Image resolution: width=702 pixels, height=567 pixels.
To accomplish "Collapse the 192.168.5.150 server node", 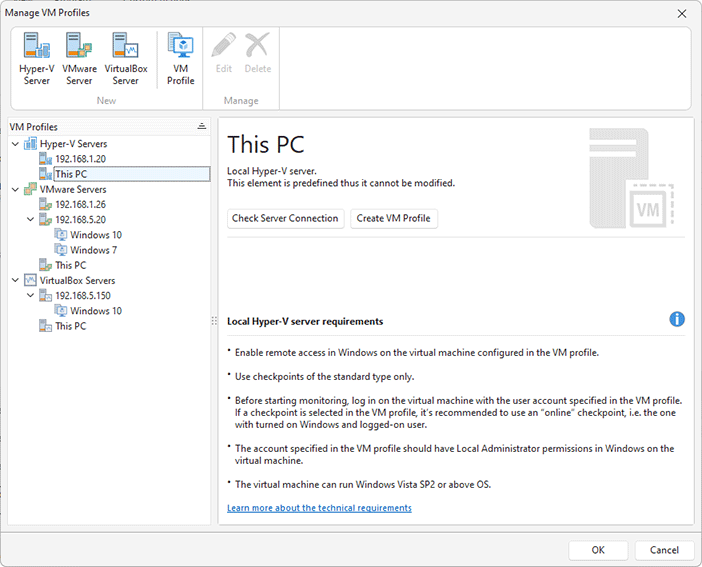I will click(x=30, y=296).
